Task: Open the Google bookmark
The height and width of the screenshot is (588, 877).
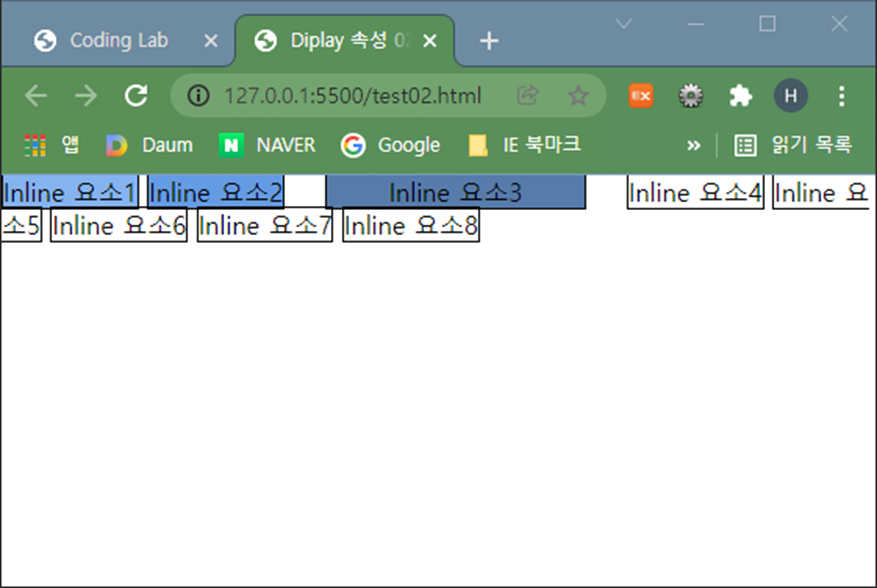Action: (x=390, y=145)
